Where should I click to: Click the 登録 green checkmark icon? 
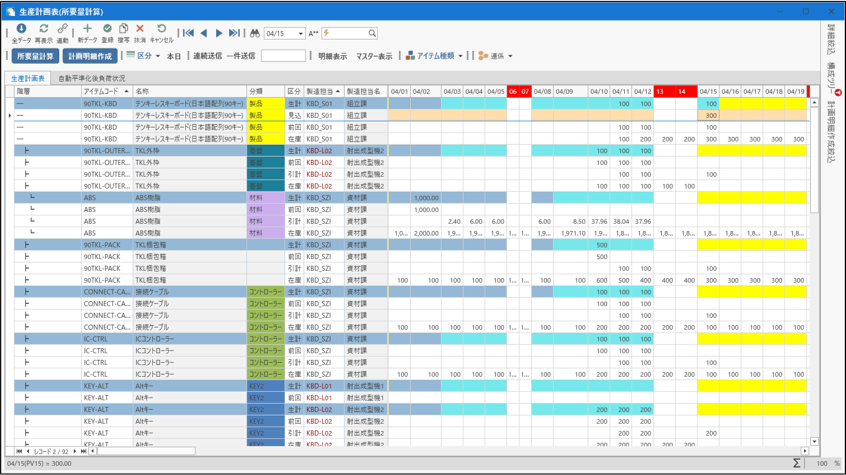(x=108, y=30)
